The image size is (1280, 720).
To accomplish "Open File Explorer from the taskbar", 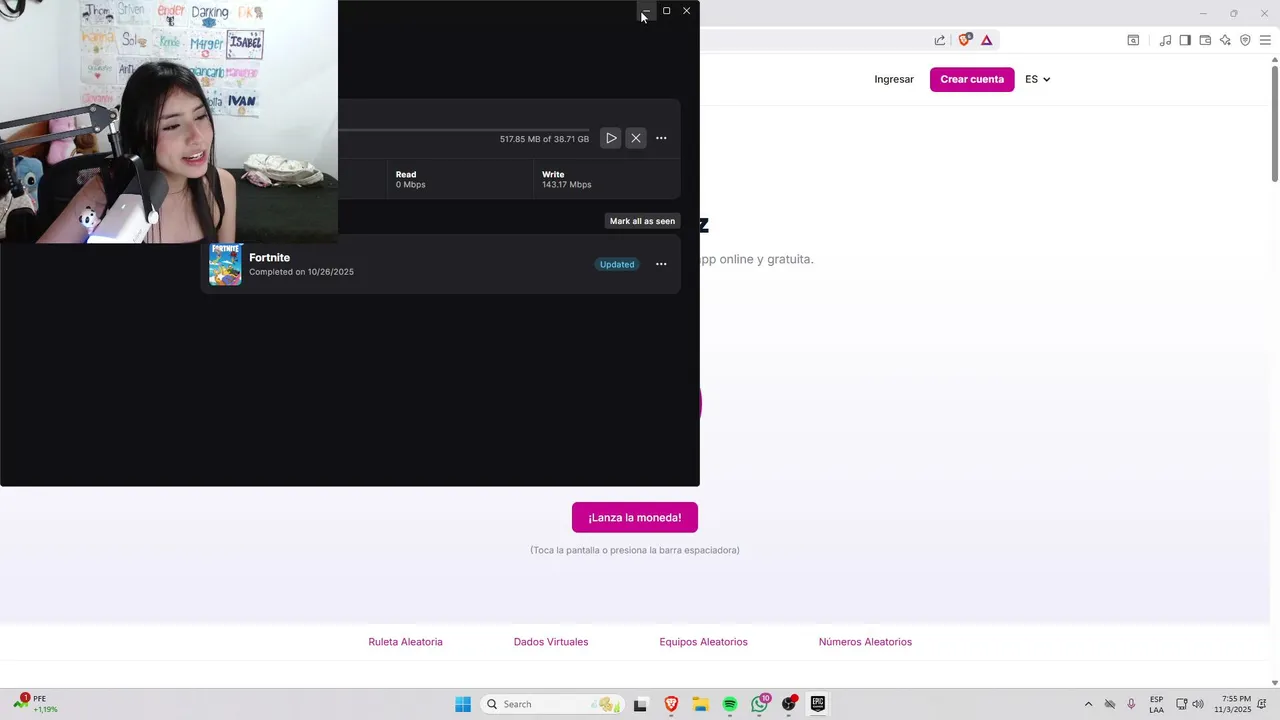I will [701, 704].
